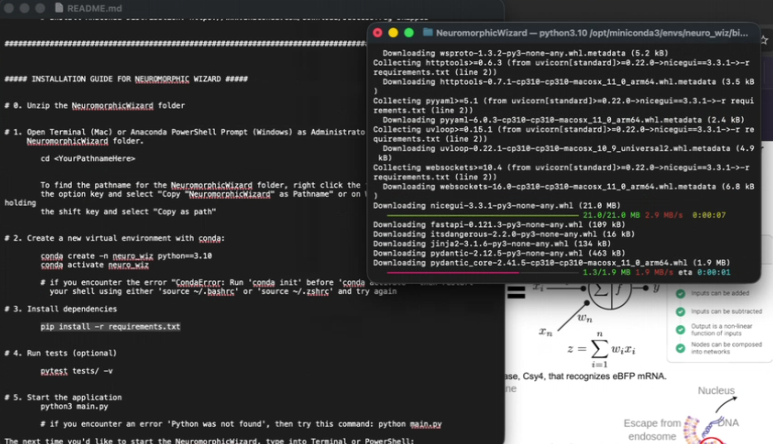Image resolution: width=773 pixels, height=444 pixels.
Task: Click '# 0. Unzip the NeuromorphicWizard folder' line
Action: pos(95,105)
